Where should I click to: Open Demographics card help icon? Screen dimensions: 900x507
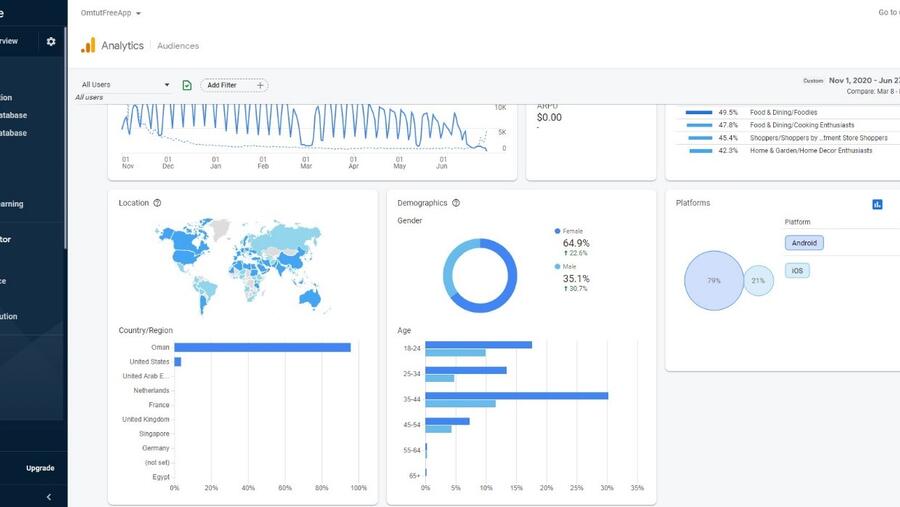click(456, 203)
